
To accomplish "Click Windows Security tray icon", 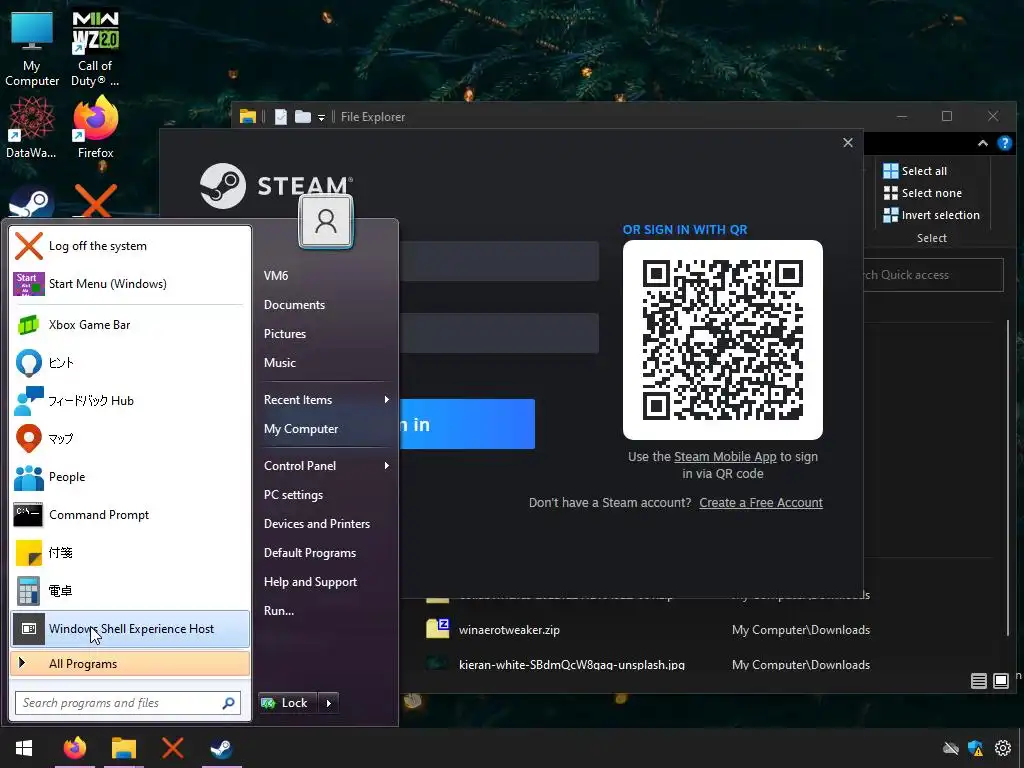I will click(976, 748).
